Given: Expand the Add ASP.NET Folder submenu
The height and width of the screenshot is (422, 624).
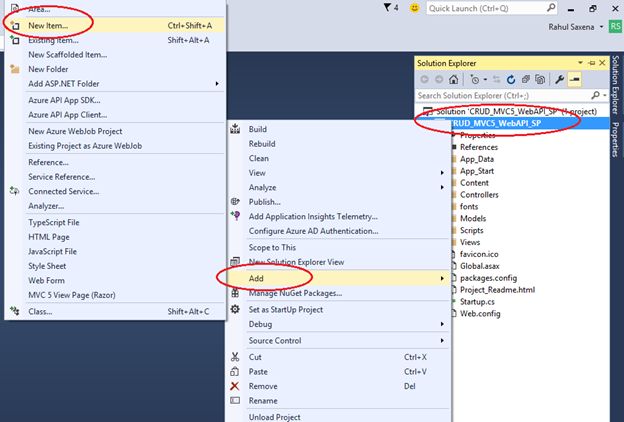Looking at the screenshot, I should coord(217,84).
